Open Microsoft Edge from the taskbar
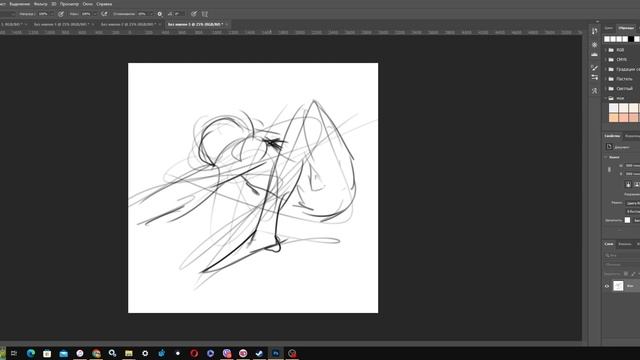This screenshot has width=640, height=360. (31, 353)
